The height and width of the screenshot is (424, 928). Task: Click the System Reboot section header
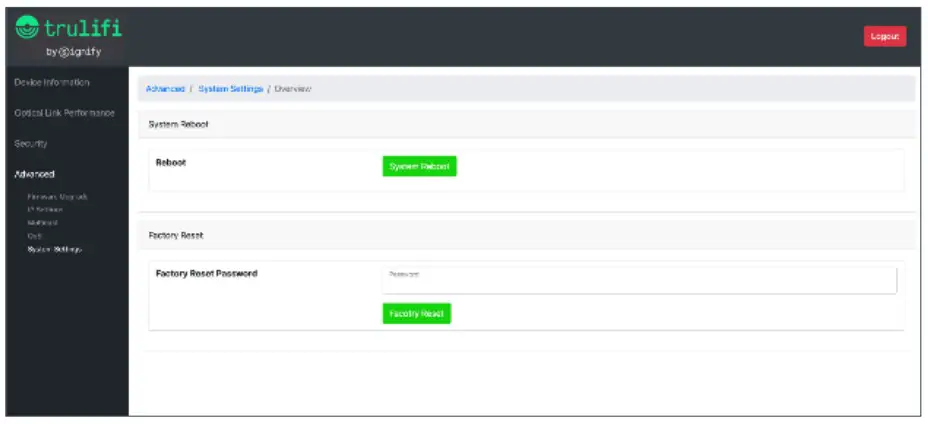point(527,124)
